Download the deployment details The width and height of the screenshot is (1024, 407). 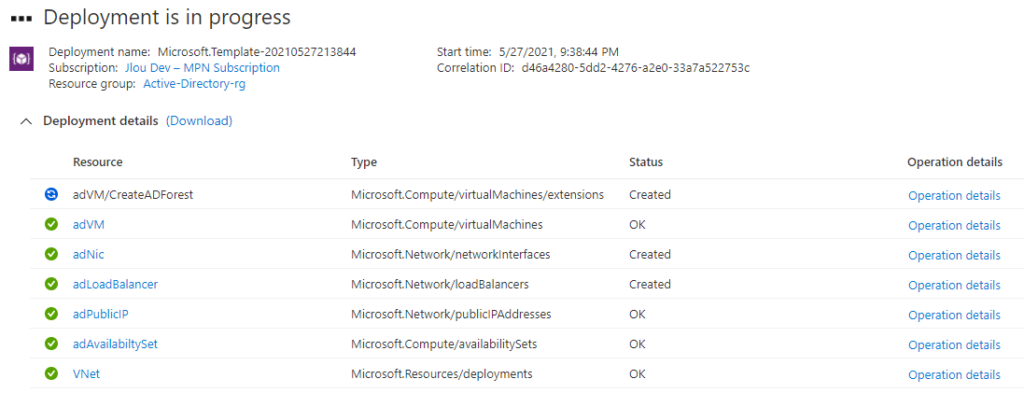pos(199,121)
